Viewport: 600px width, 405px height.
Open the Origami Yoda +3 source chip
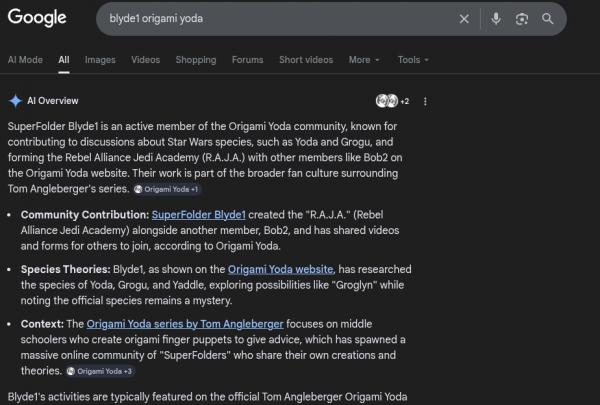100,371
